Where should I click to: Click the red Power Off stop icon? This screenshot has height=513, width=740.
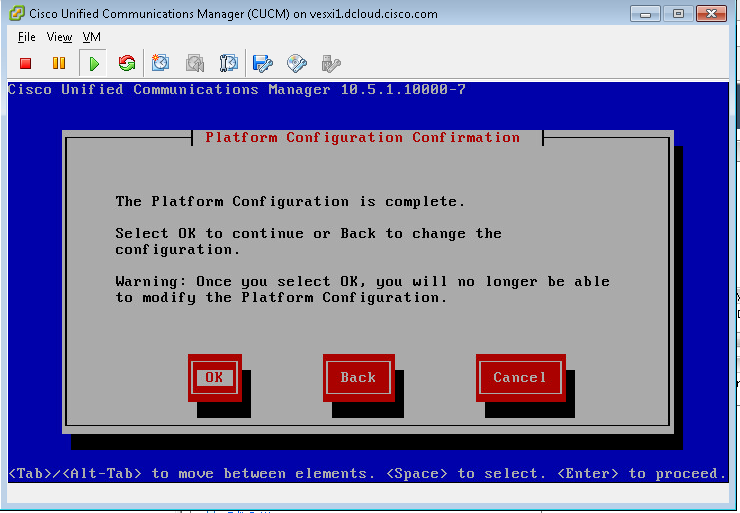click(25, 63)
